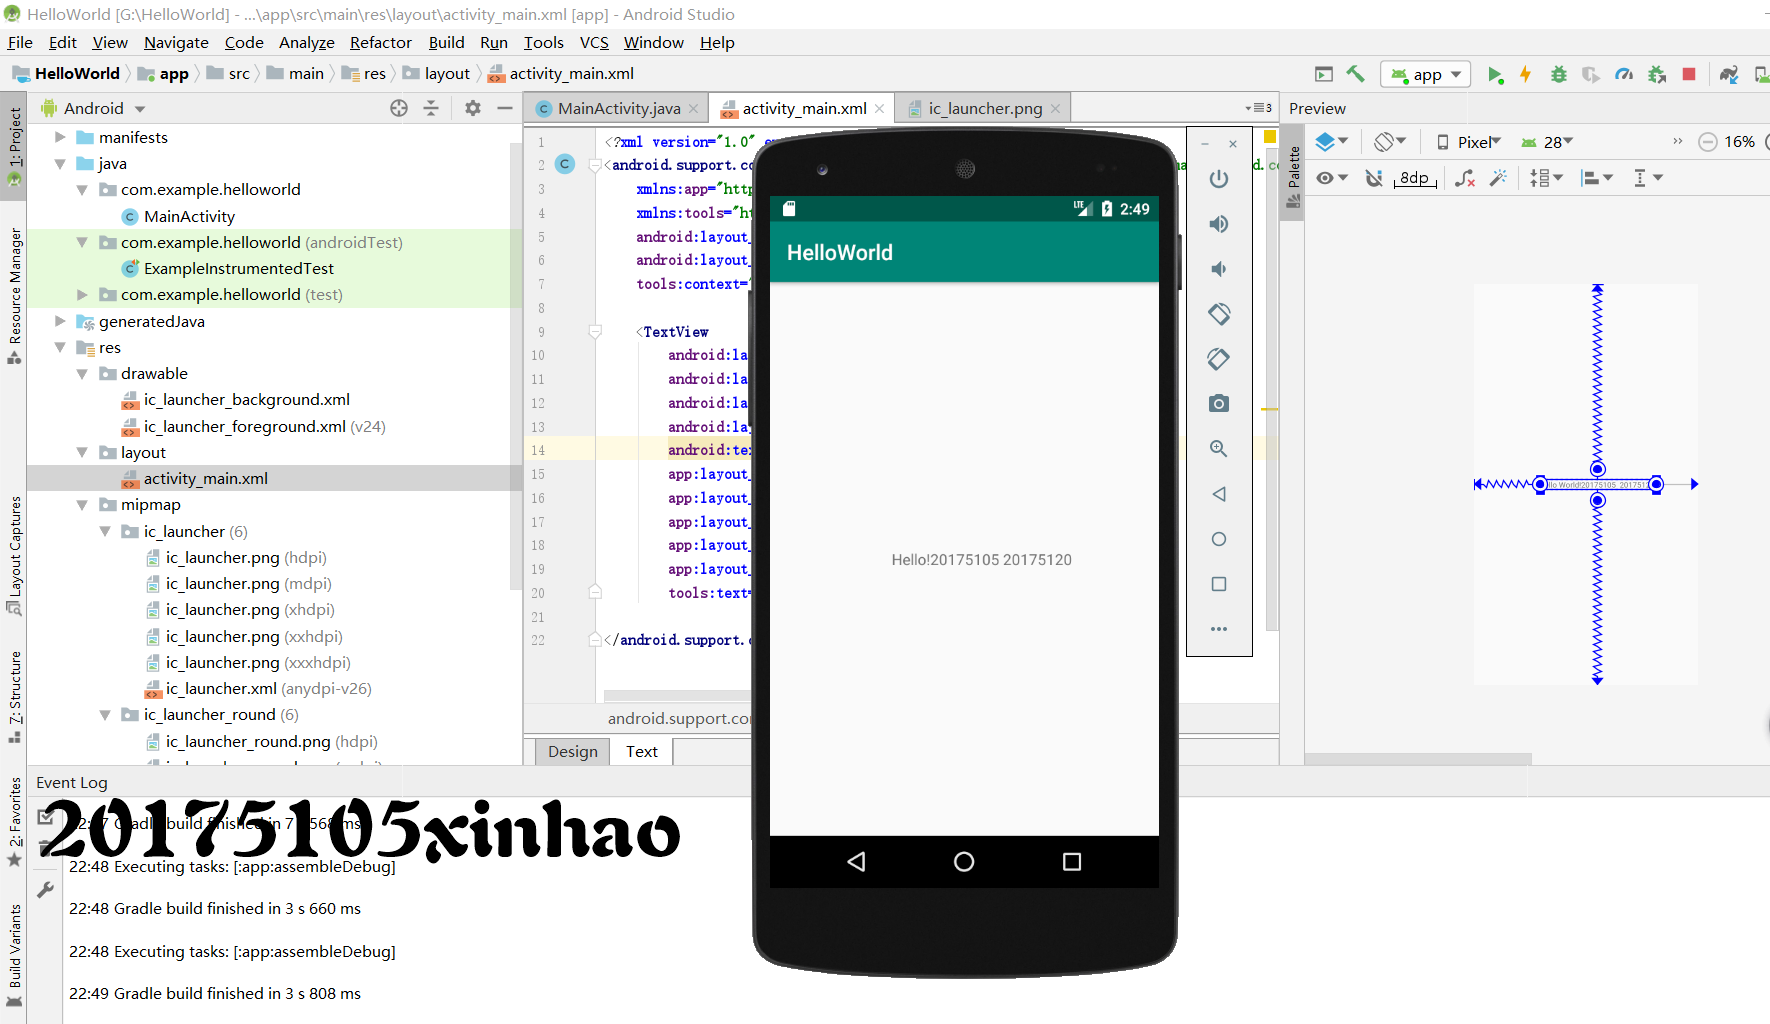Click the emulator sidebar Back triangle
The height and width of the screenshot is (1024, 1770).
1218,494
